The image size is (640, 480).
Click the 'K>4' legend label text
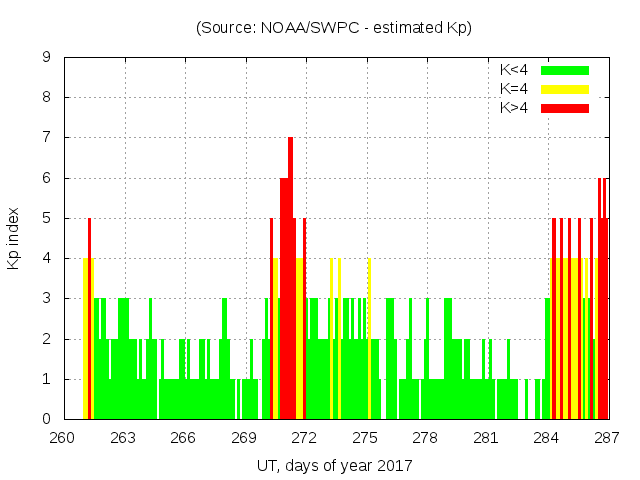pos(515,107)
